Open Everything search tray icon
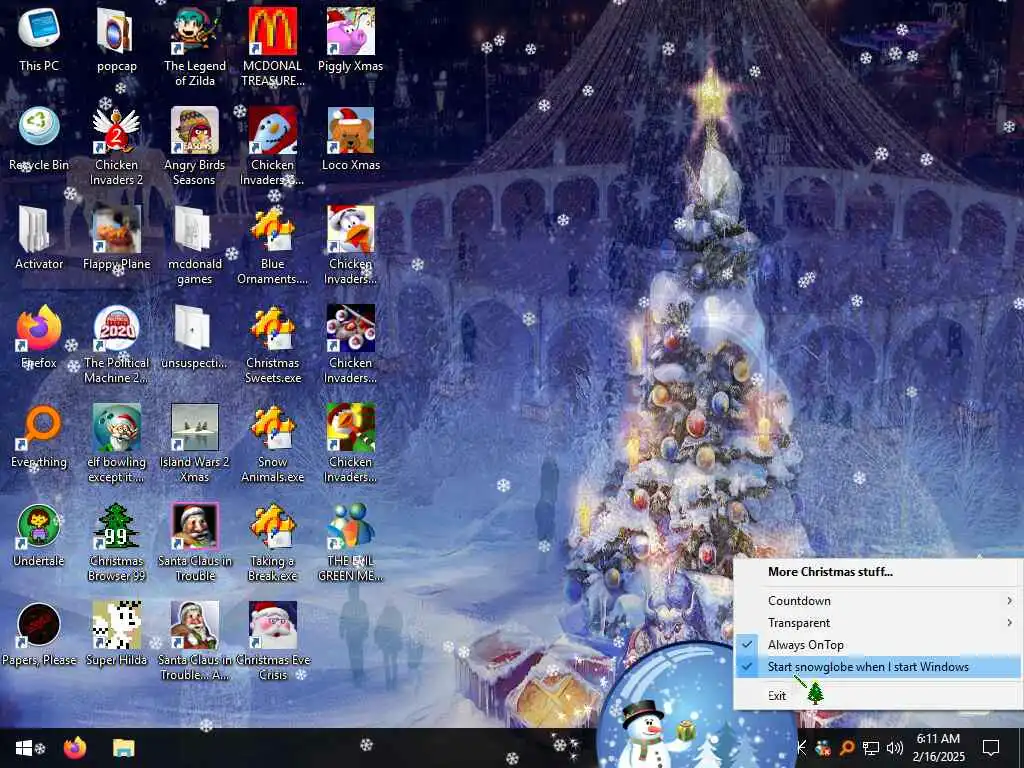This screenshot has height=768, width=1024. point(847,748)
